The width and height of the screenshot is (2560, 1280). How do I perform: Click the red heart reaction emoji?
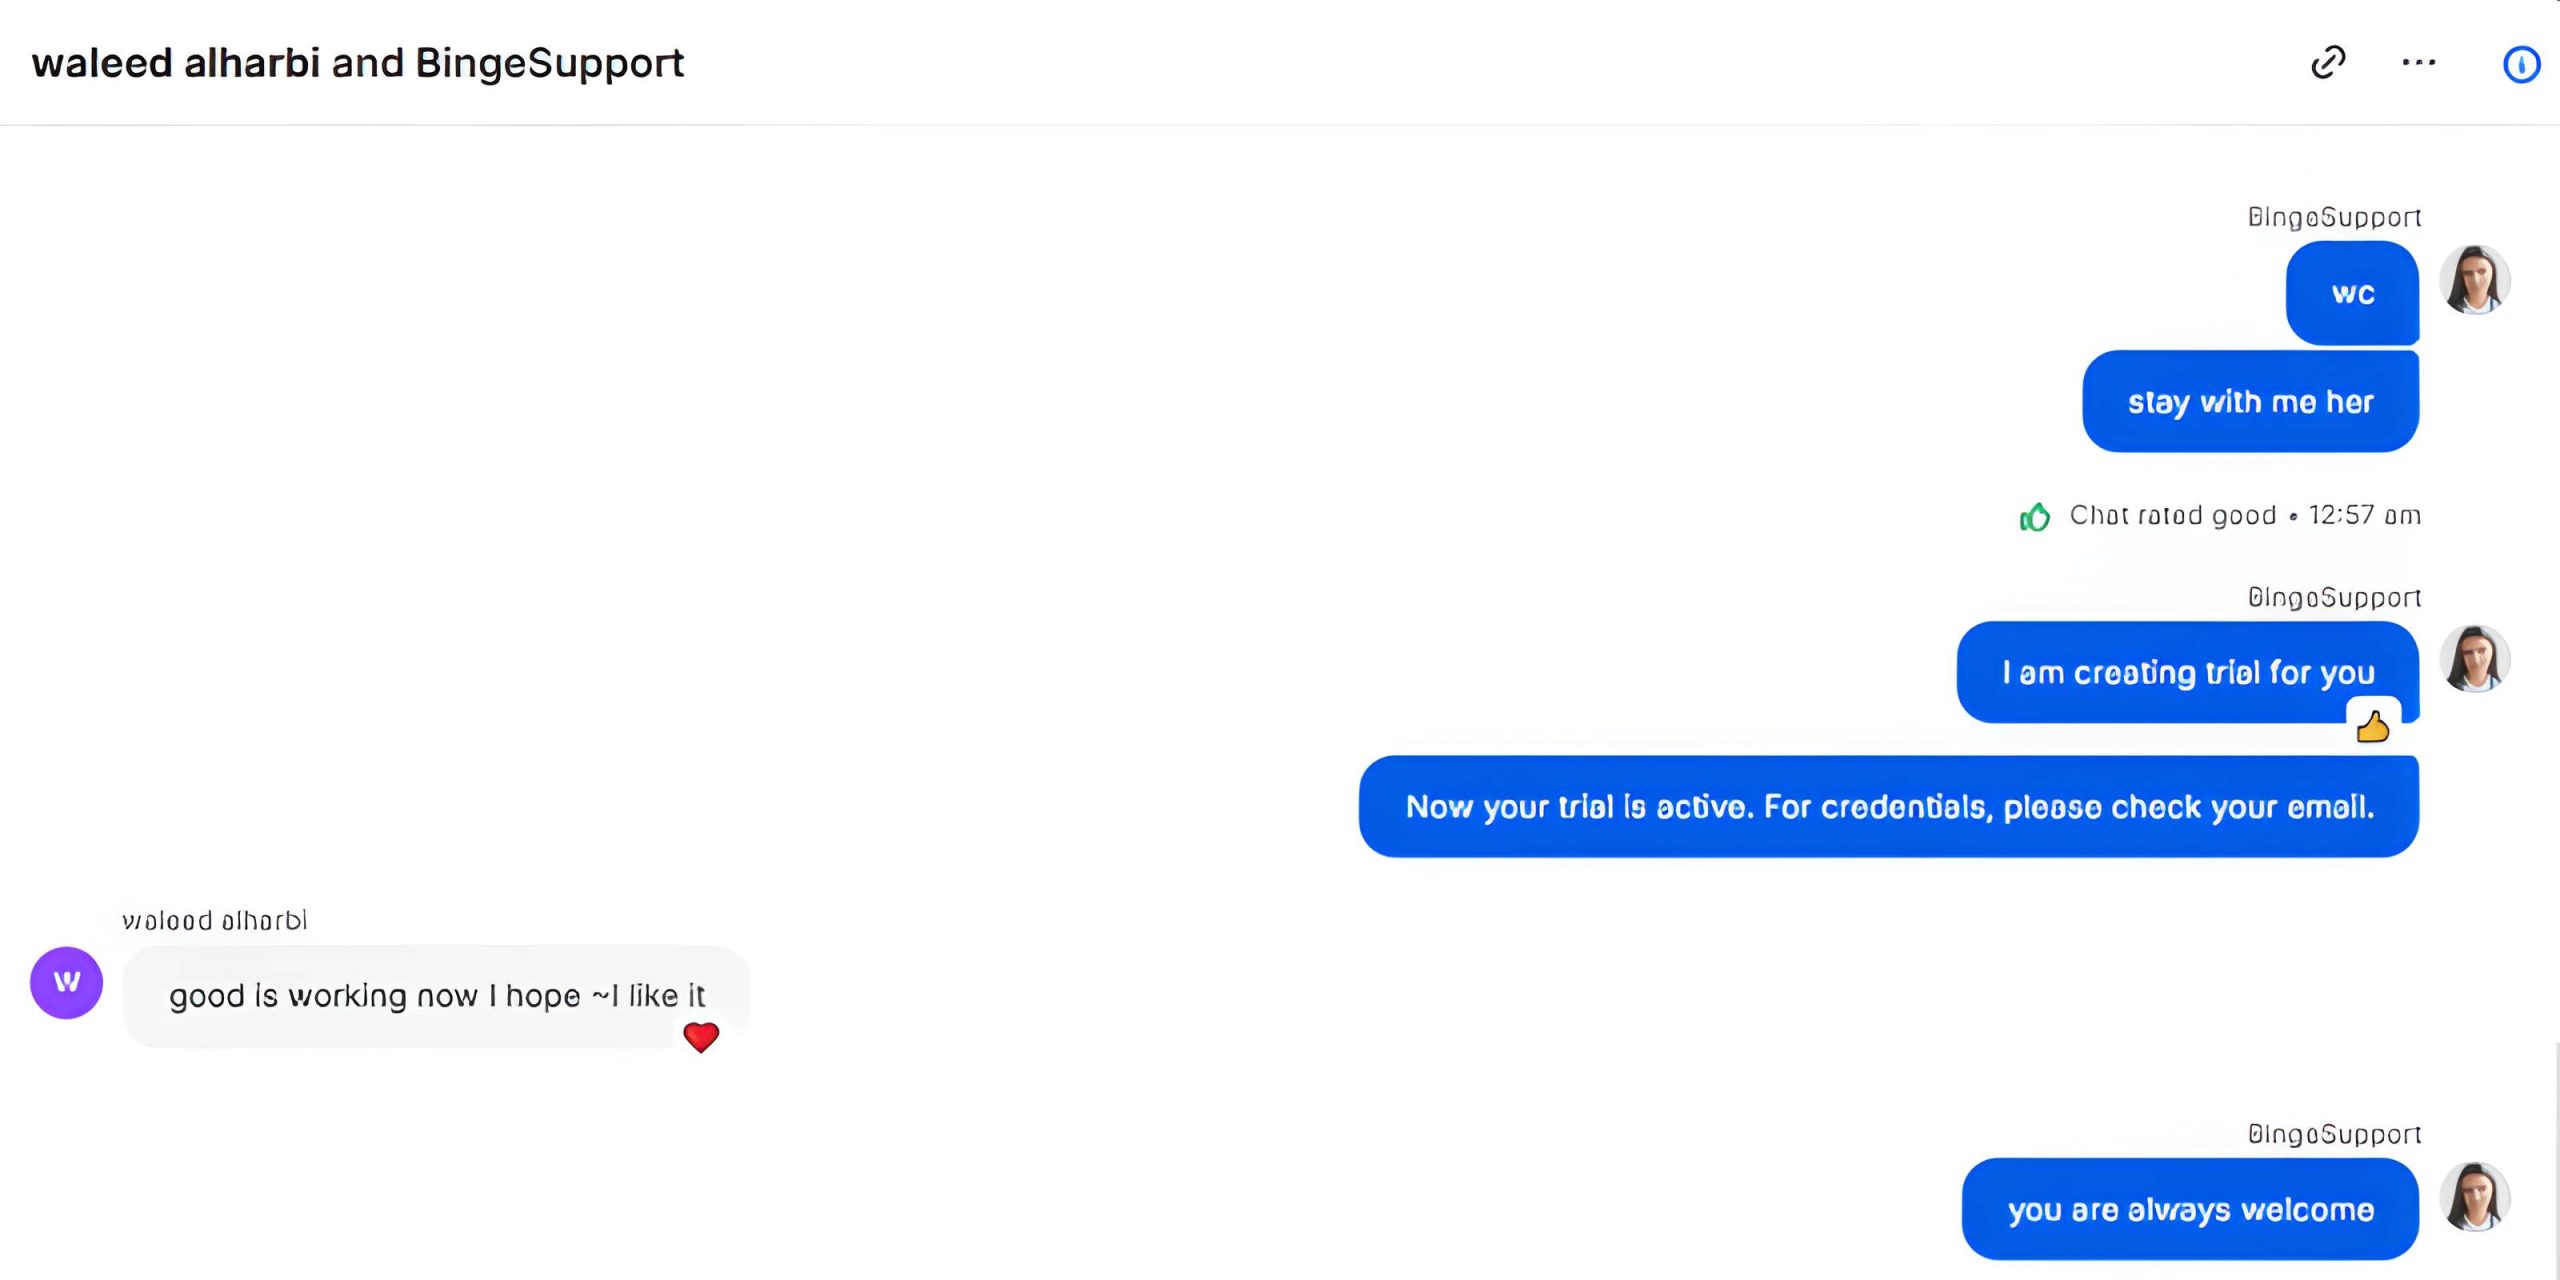[701, 1037]
